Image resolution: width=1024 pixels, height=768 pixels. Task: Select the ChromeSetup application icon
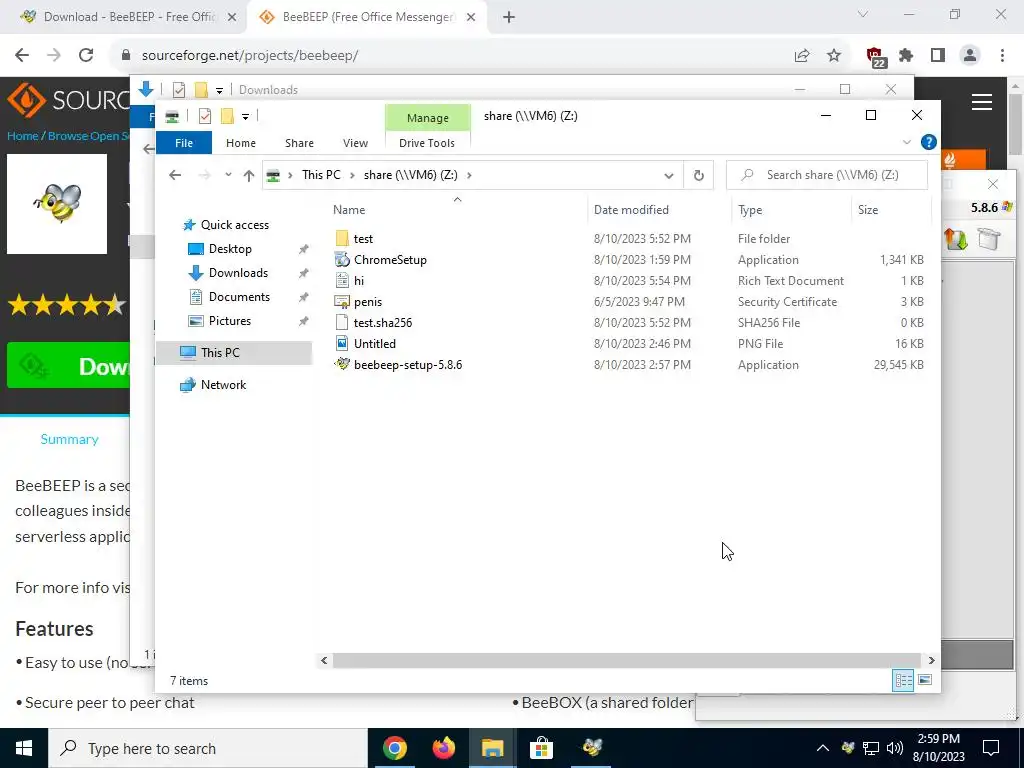pyautogui.click(x=342, y=259)
